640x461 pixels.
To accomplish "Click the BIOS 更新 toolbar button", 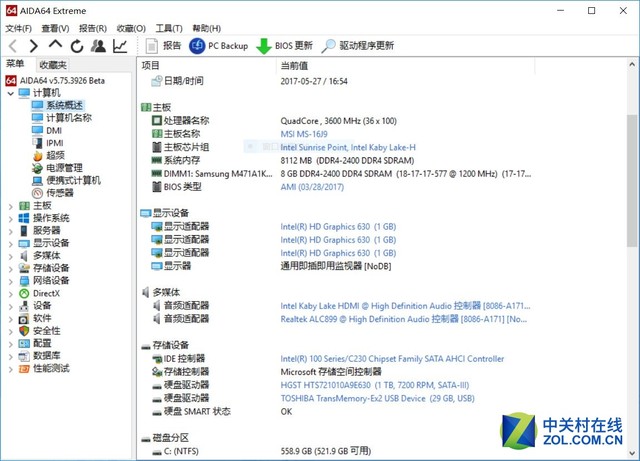I will click(284, 46).
